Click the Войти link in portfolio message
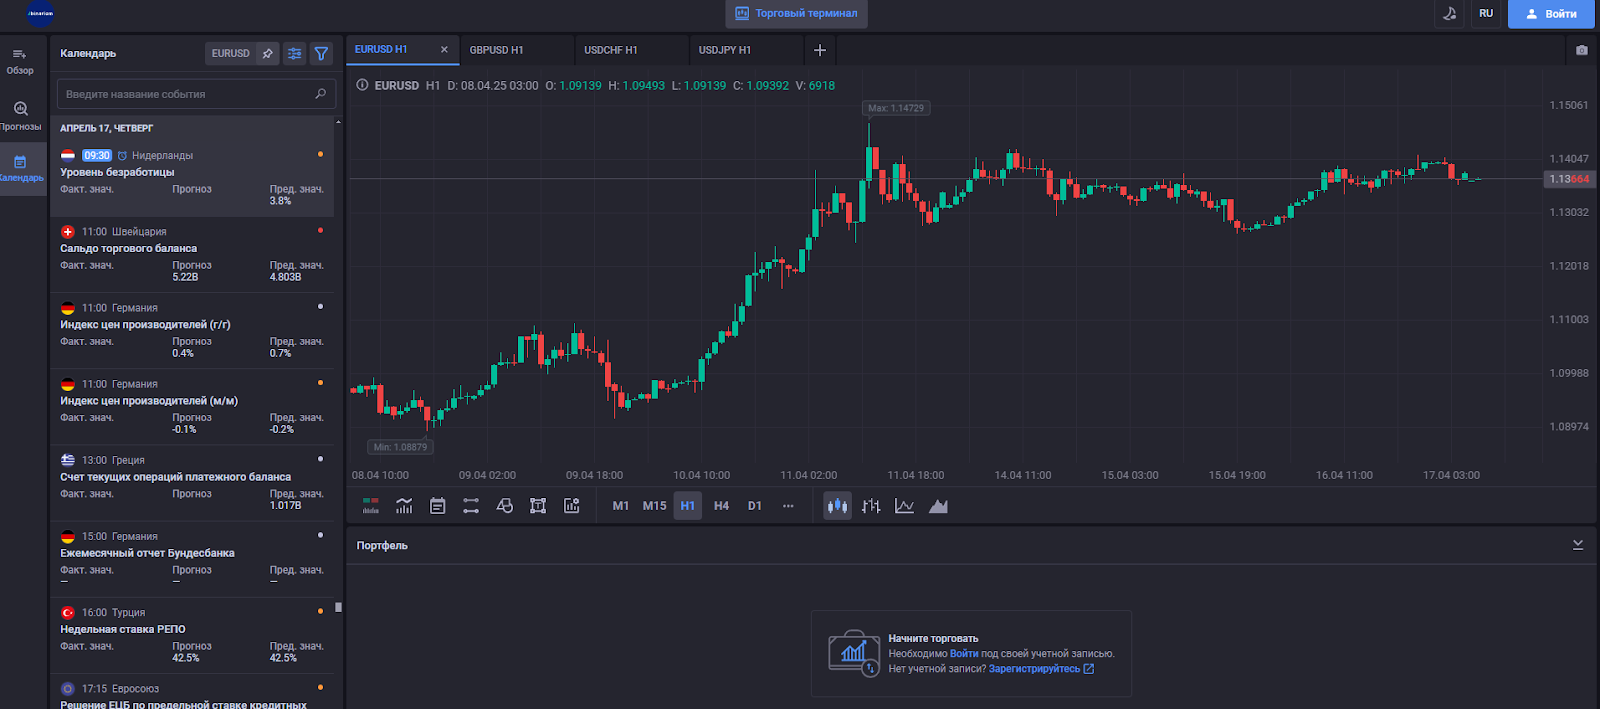 (x=964, y=654)
